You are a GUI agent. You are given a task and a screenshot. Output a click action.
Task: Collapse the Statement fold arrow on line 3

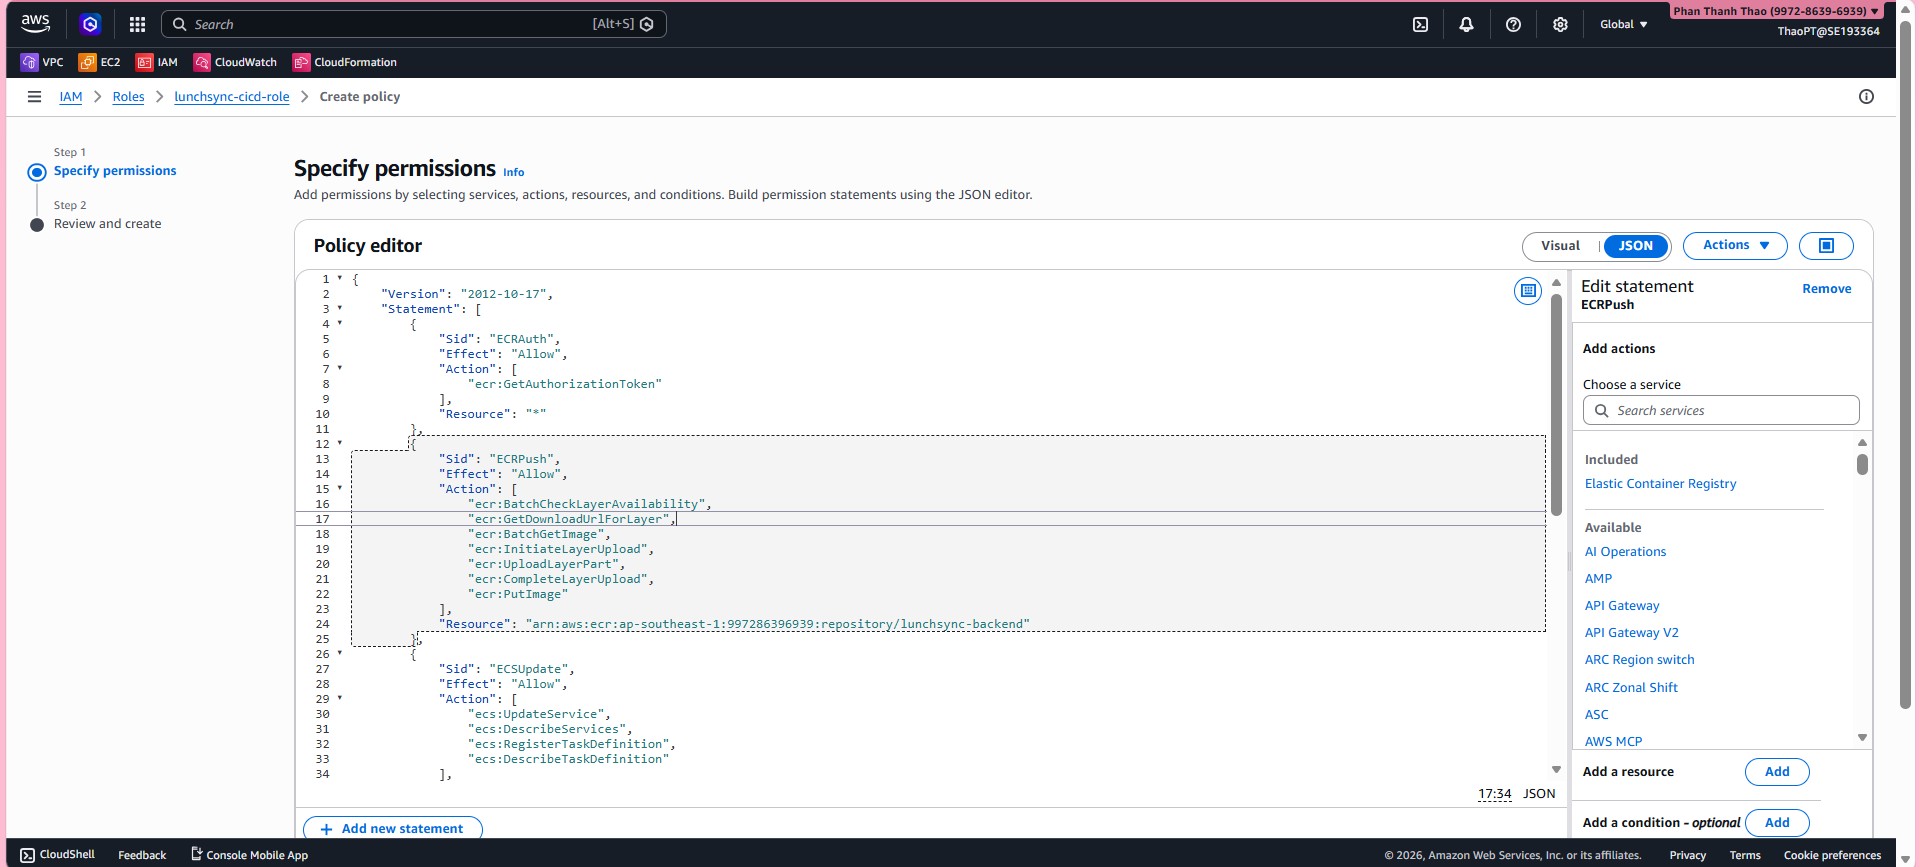tap(340, 308)
